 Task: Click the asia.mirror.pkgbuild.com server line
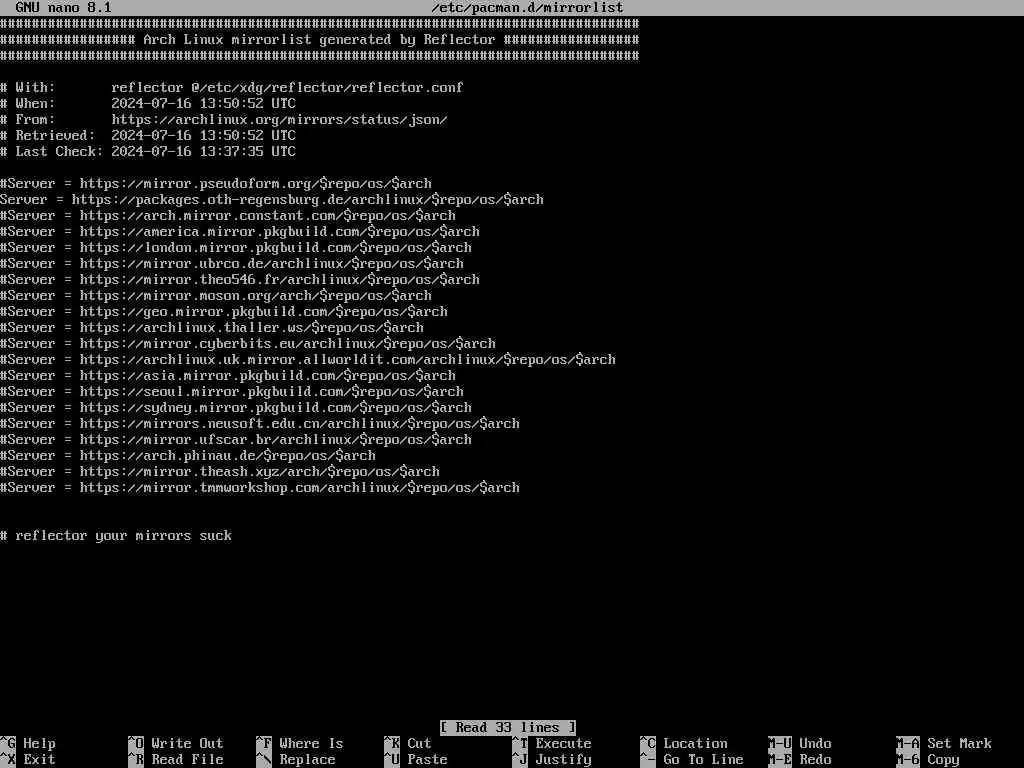228,376
